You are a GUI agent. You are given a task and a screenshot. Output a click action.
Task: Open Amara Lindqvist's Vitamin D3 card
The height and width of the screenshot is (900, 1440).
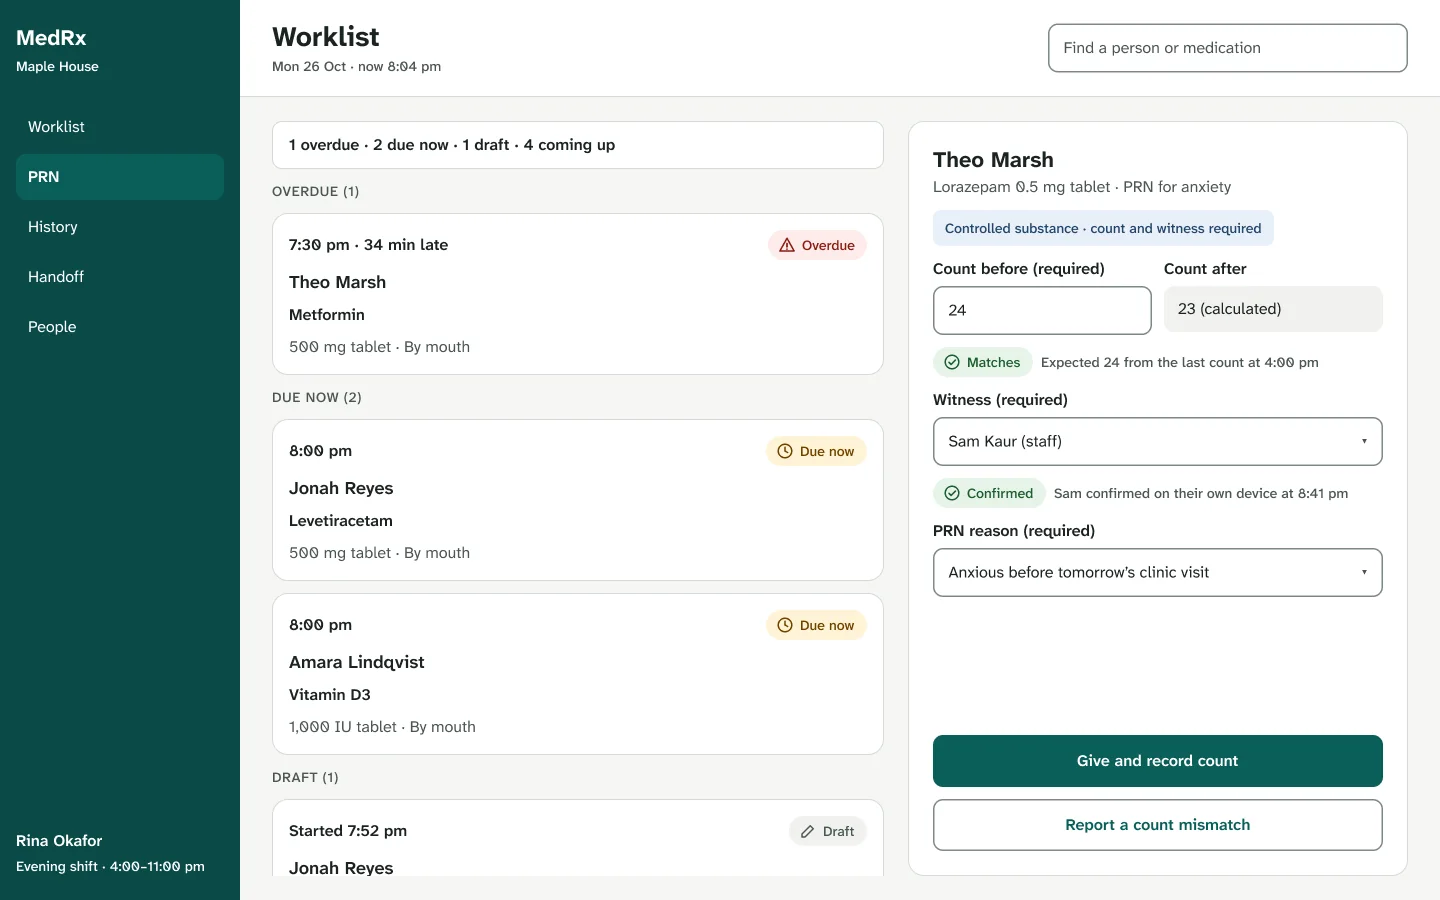pyautogui.click(x=578, y=674)
